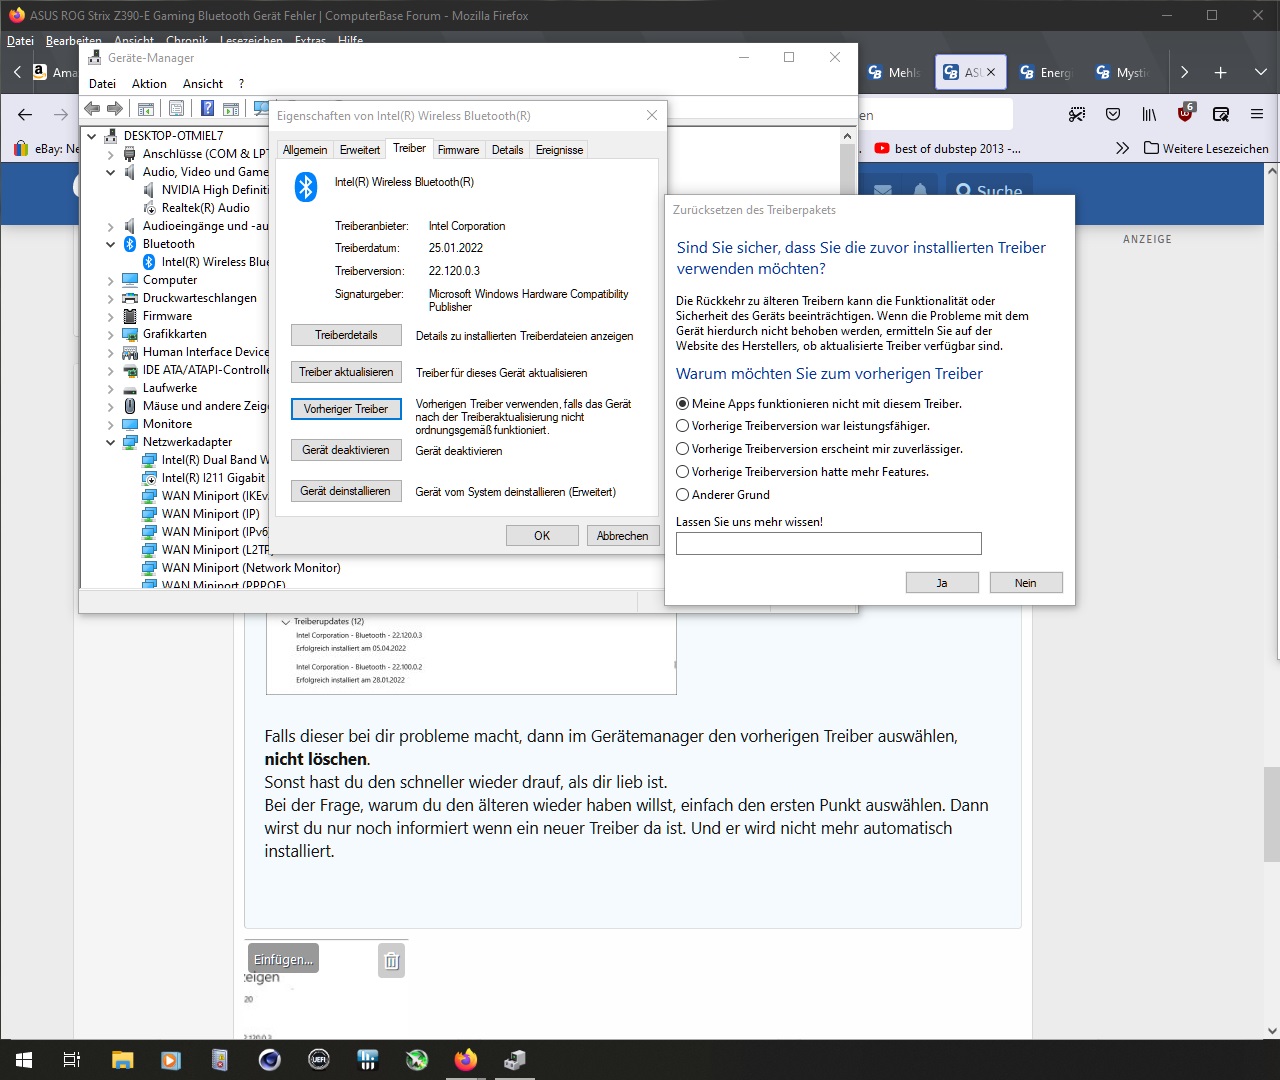
Task: Expand the Anschlüsse (COM & LPT) node
Action: (x=111, y=154)
